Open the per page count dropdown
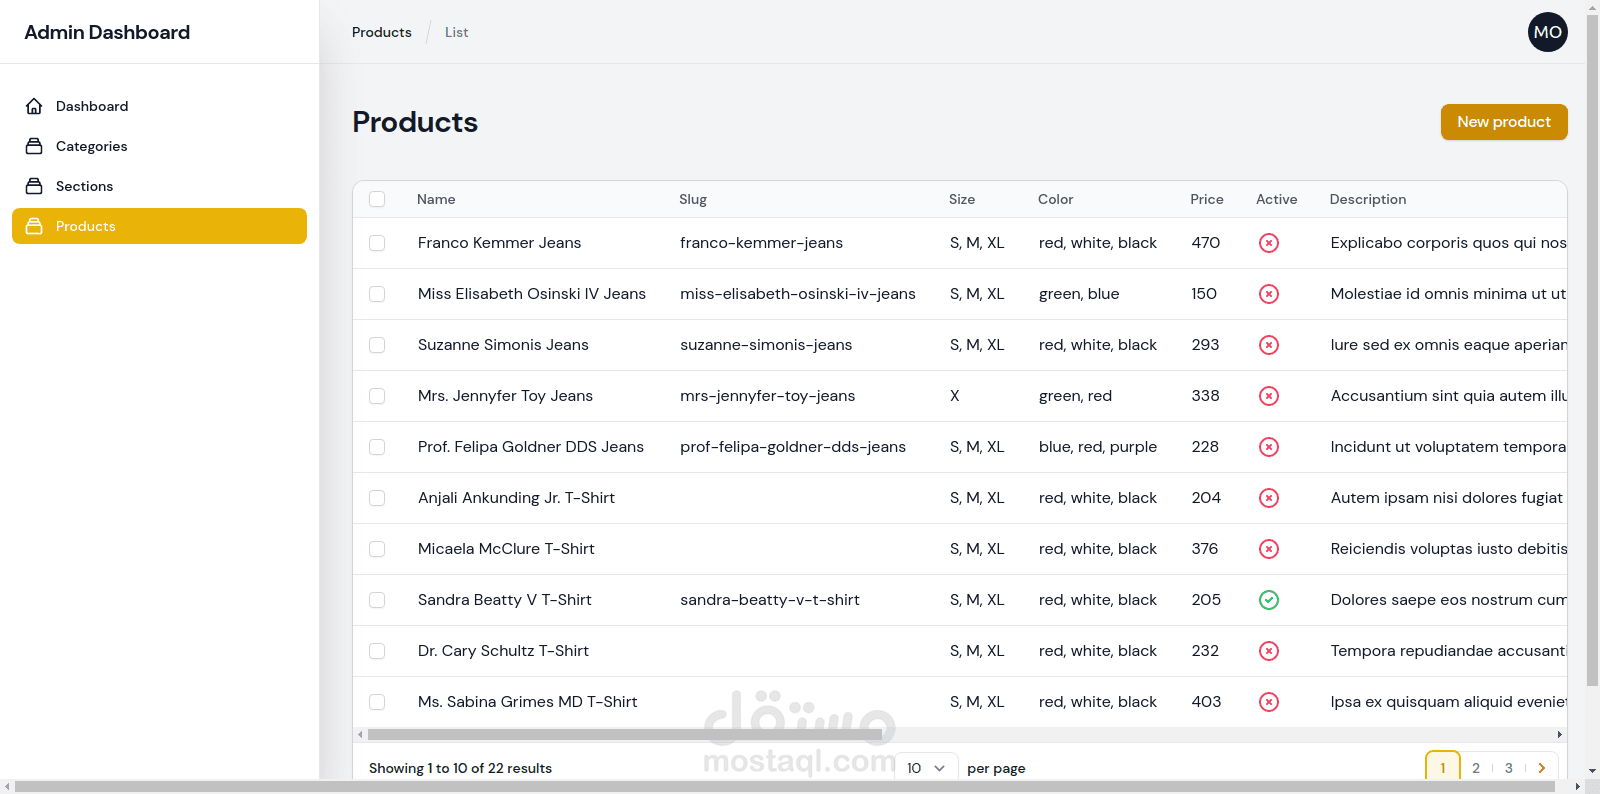This screenshot has height=794, width=1600. click(925, 768)
